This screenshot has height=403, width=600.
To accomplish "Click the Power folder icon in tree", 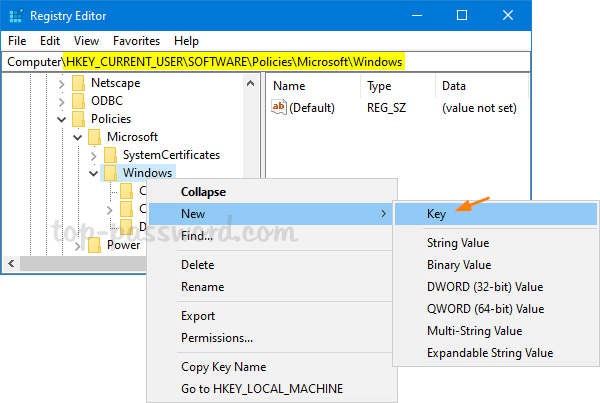I will (94, 245).
